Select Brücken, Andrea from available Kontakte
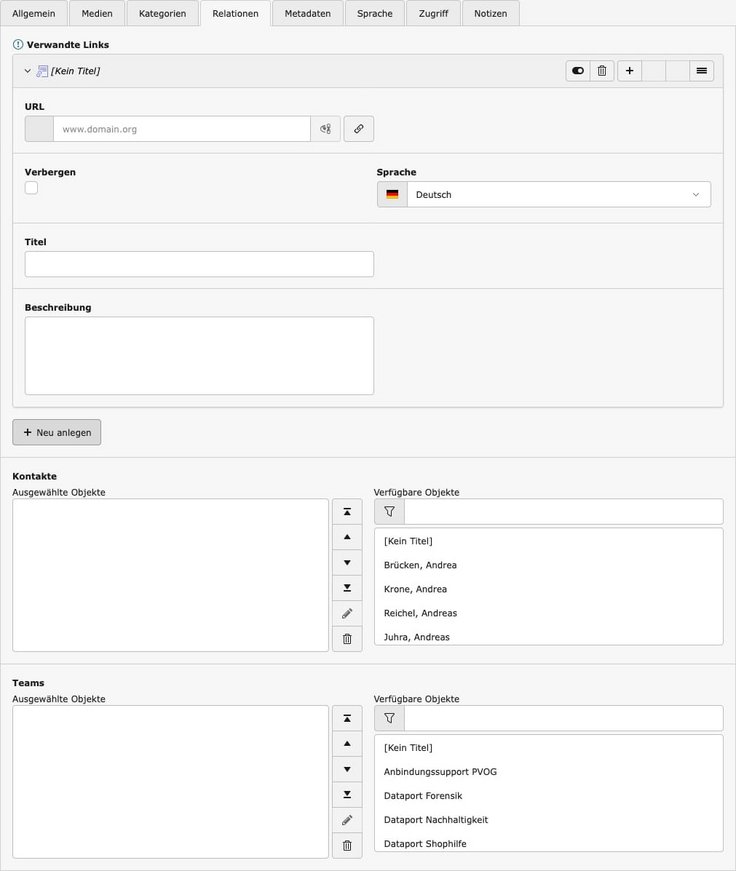Screen dimensions: 736x871 (420, 565)
